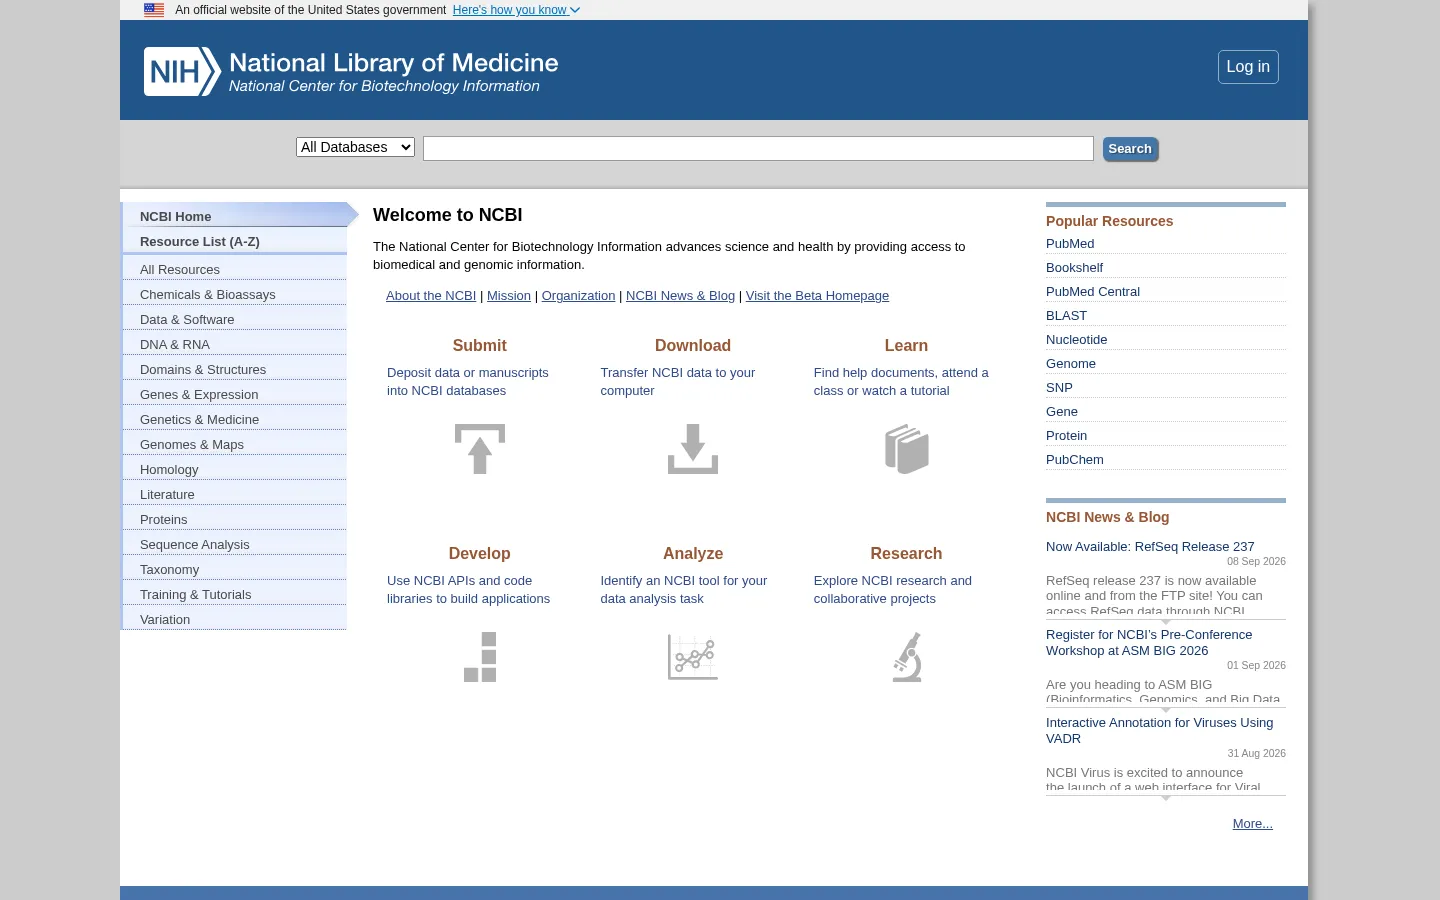Click the Develop building blocks icon
Viewport: 1440px width, 900px height.
coord(480,657)
